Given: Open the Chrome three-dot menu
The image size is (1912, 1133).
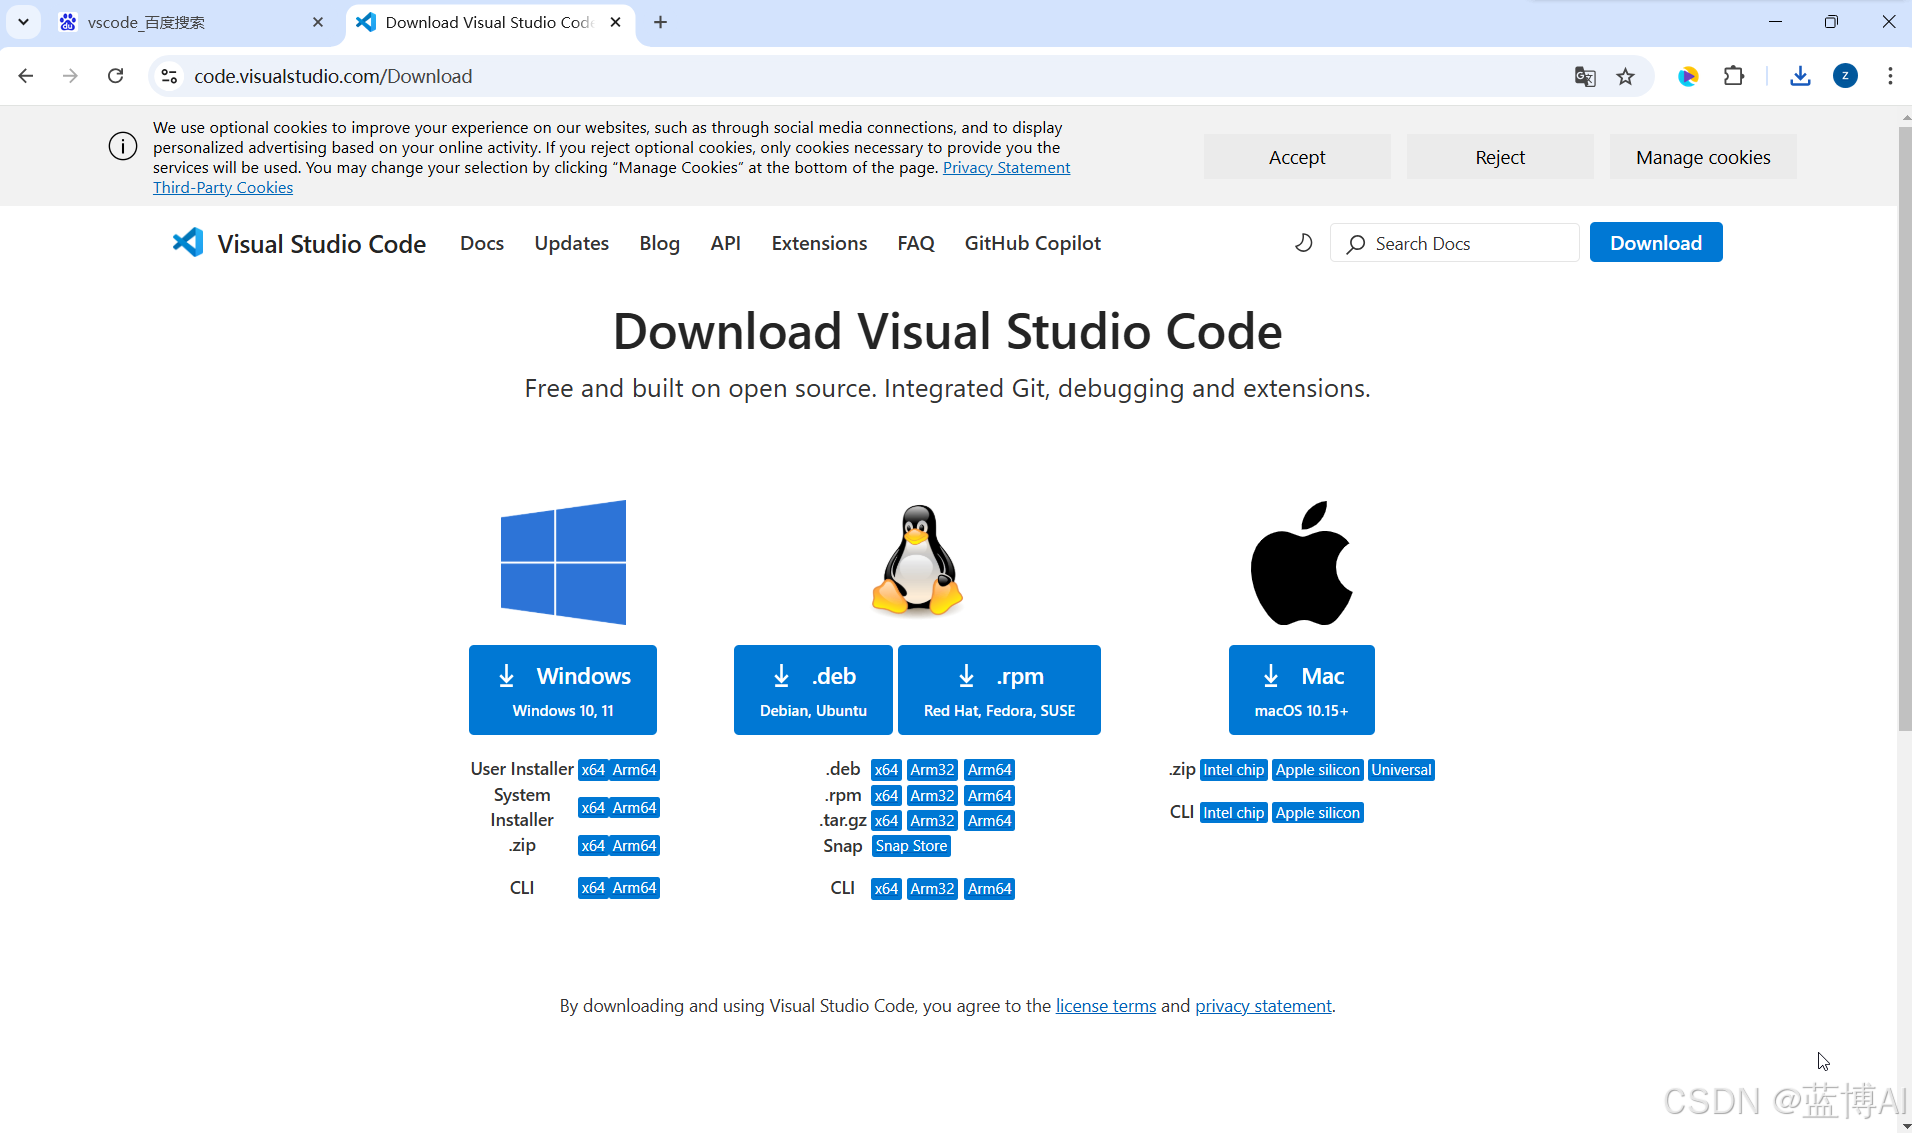Looking at the screenshot, I should (x=1890, y=76).
